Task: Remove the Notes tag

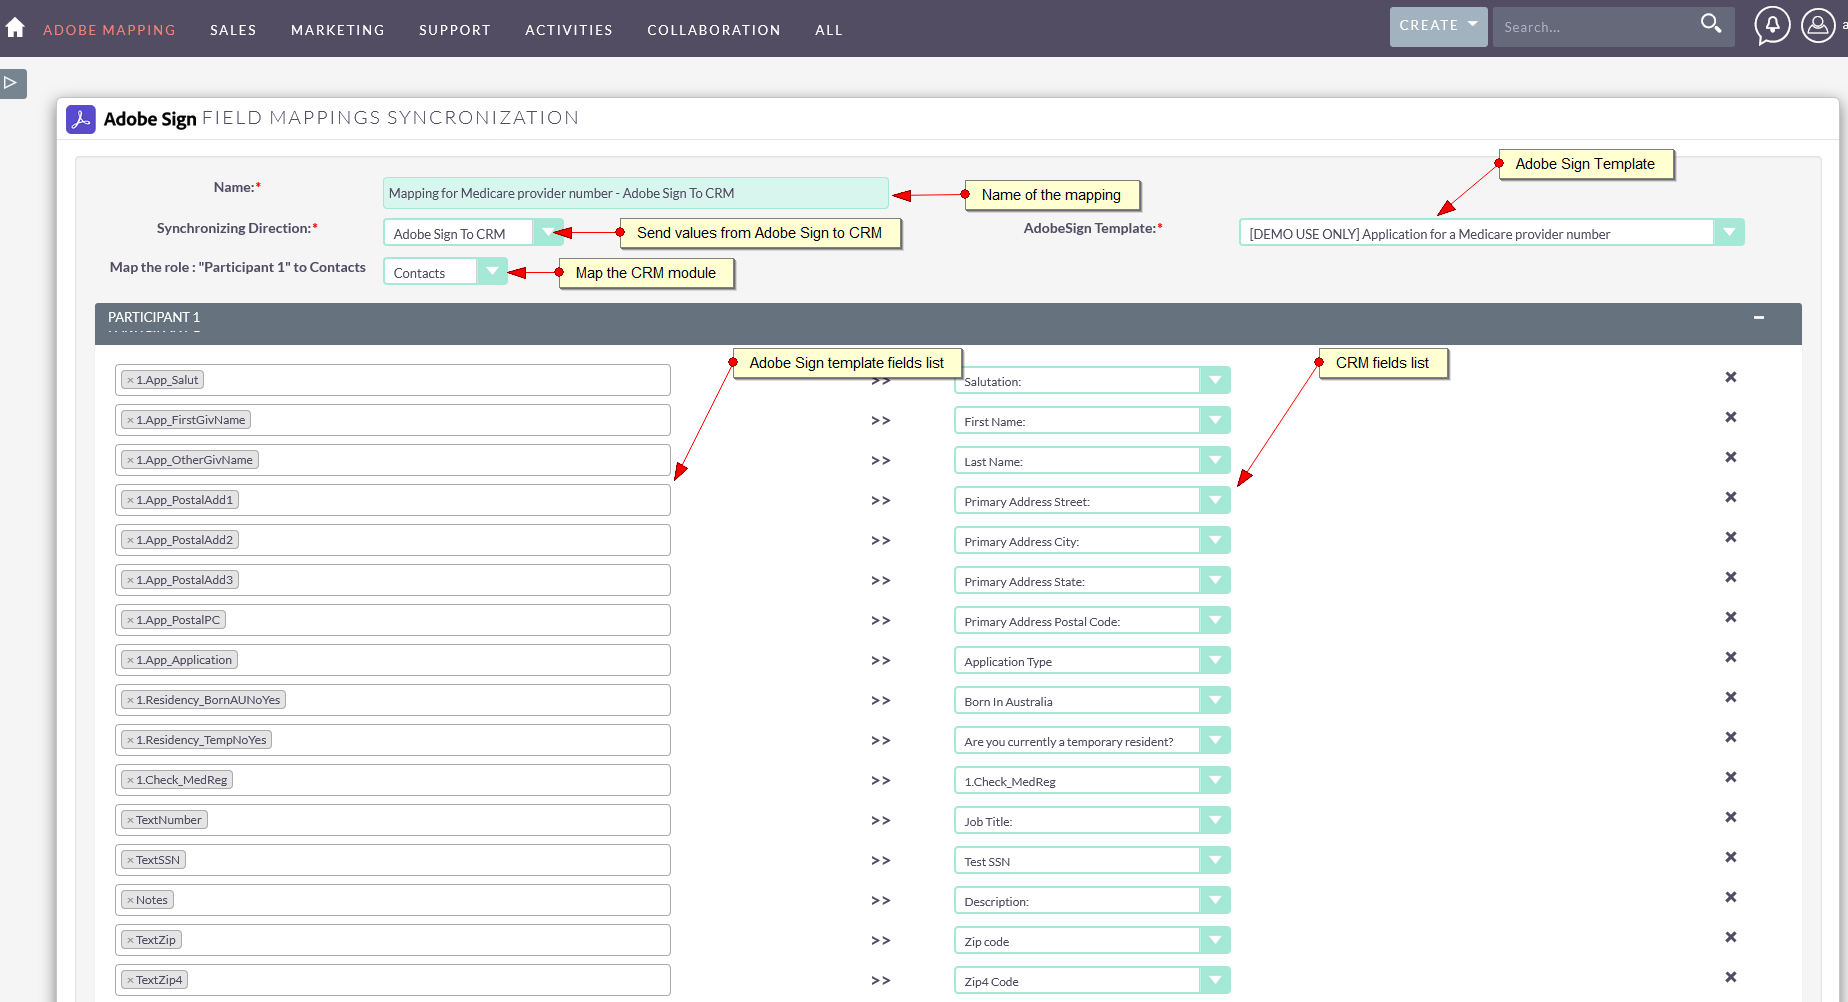Action: 130,900
